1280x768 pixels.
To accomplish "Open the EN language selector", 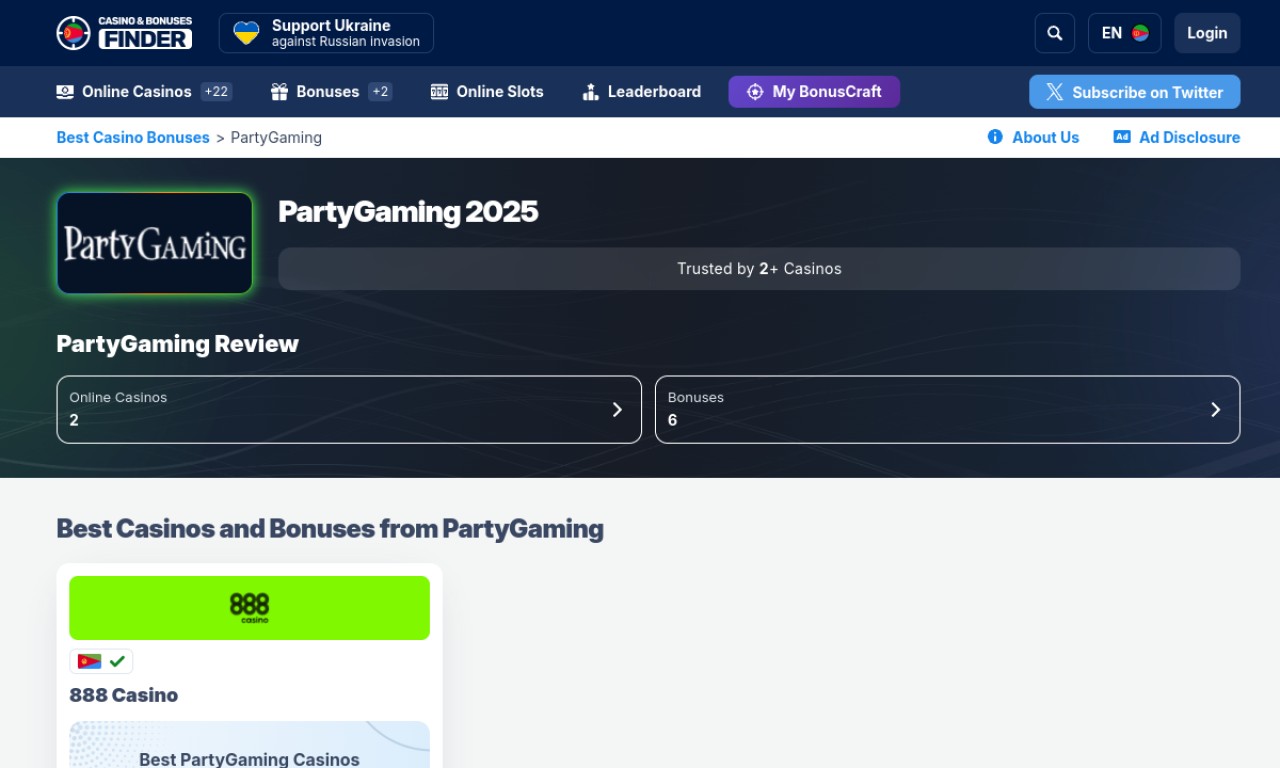I will pos(1124,33).
